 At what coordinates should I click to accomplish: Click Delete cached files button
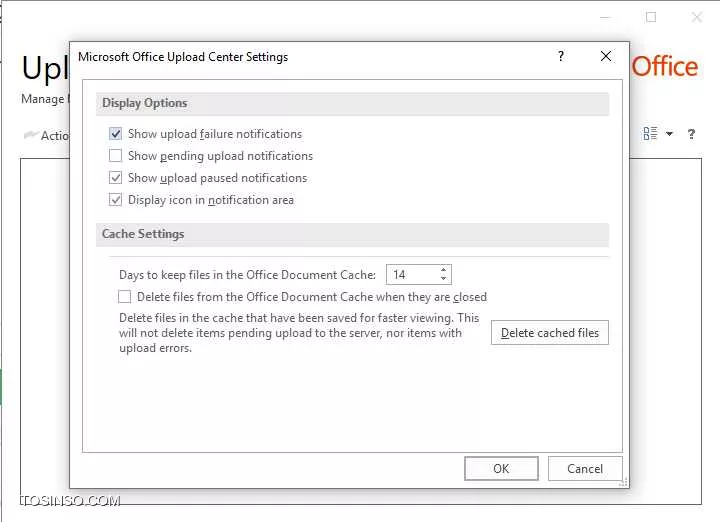[x=550, y=332]
